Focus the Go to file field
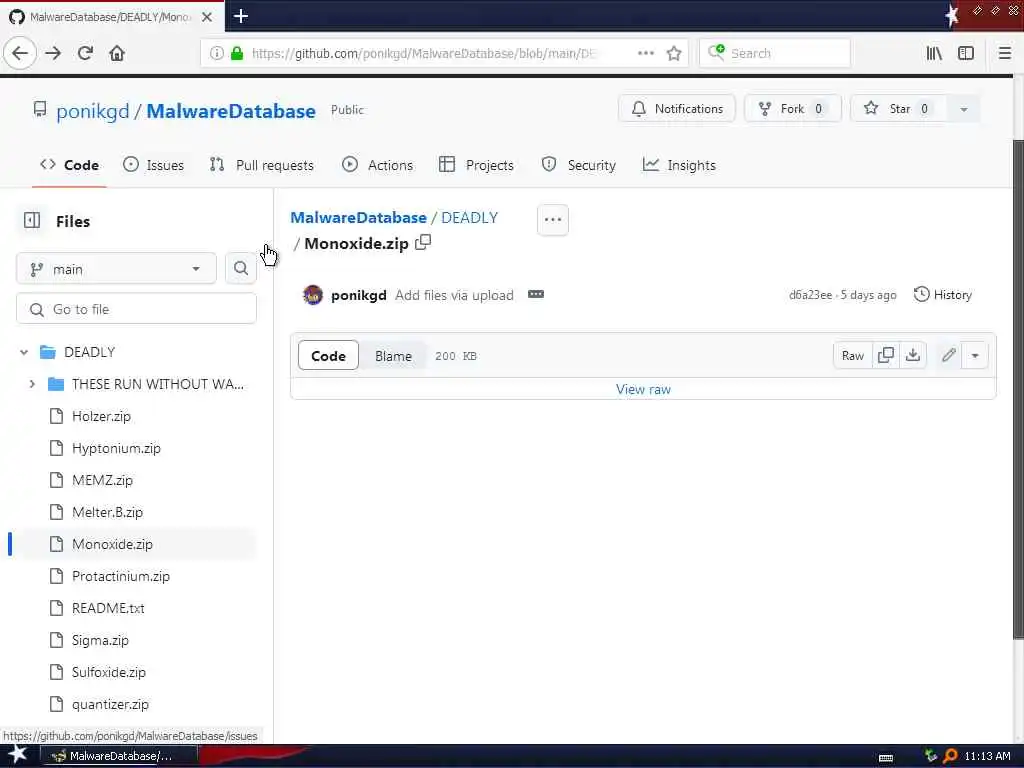The width and height of the screenshot is (1024, 768). pyautogui.click(x=136, y=309)
